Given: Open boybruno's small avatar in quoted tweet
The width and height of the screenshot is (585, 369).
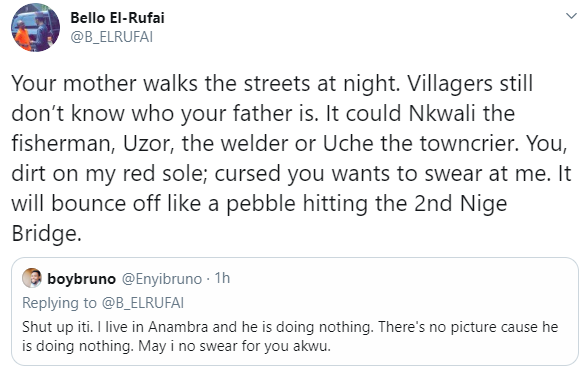Looking at the screenshot, I should pyautogui.click(x=32, y=278).
